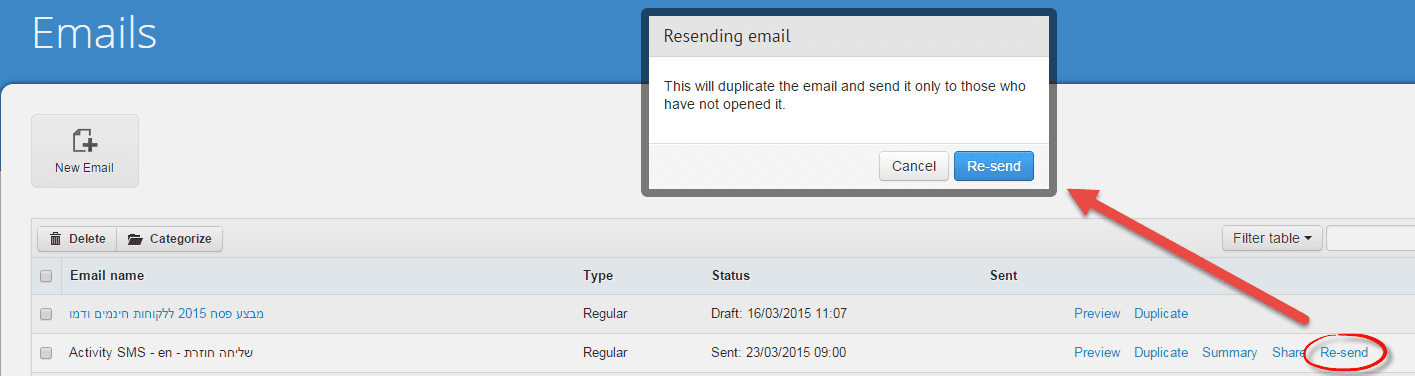The height and width of the screenshot is (376, 1415).
Task: Toggle the select-all checkbox in table header
Action: (46, 276)
